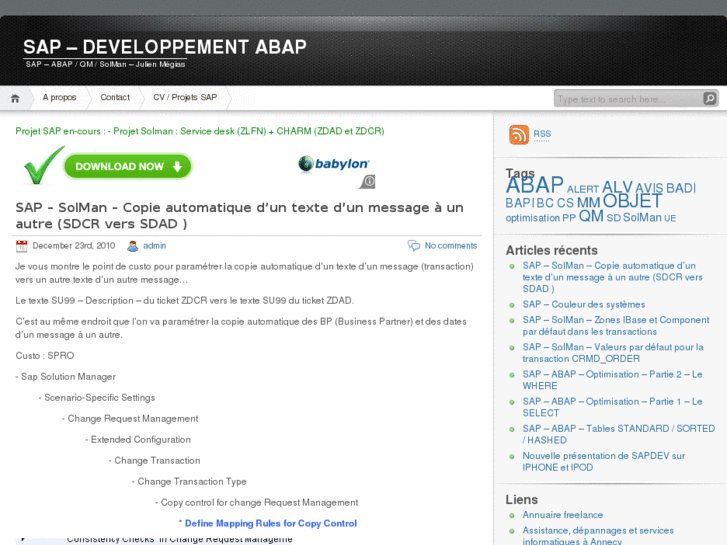This screenshot has height=545, width=727.
Task: Open recent article Couleur des systèmes
Action: 584,305
